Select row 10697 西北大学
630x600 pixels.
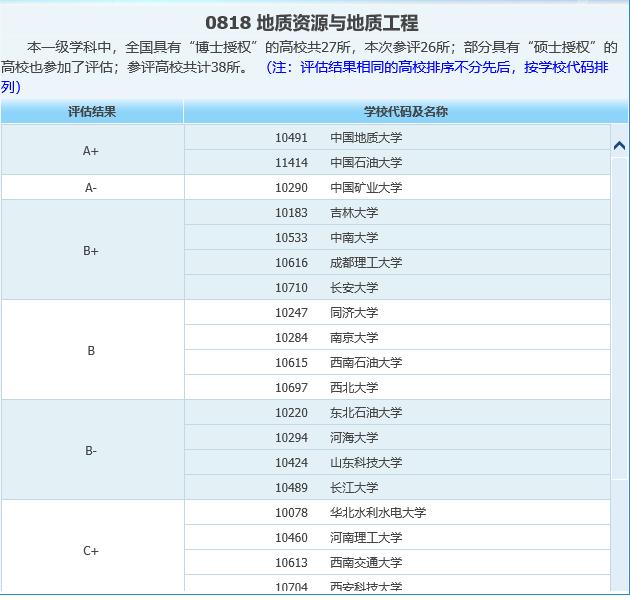(397, 387)
